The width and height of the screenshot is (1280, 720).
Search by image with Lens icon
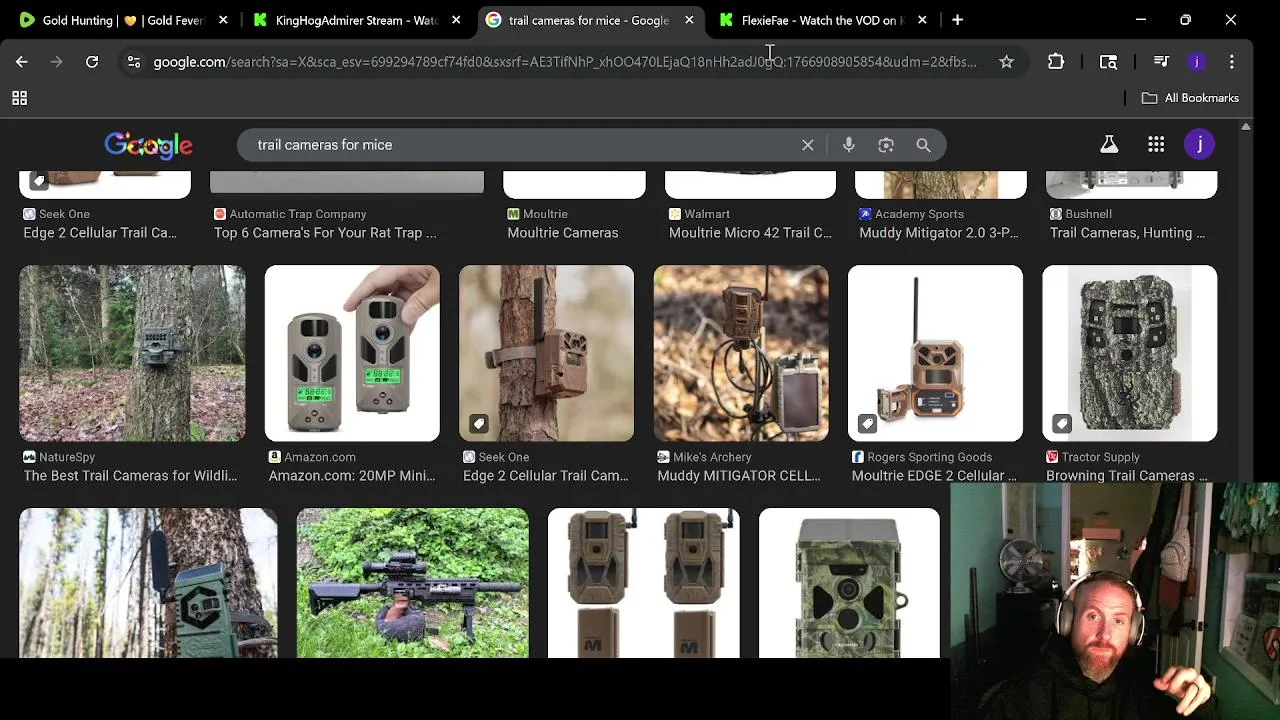(x=886, y=145)
